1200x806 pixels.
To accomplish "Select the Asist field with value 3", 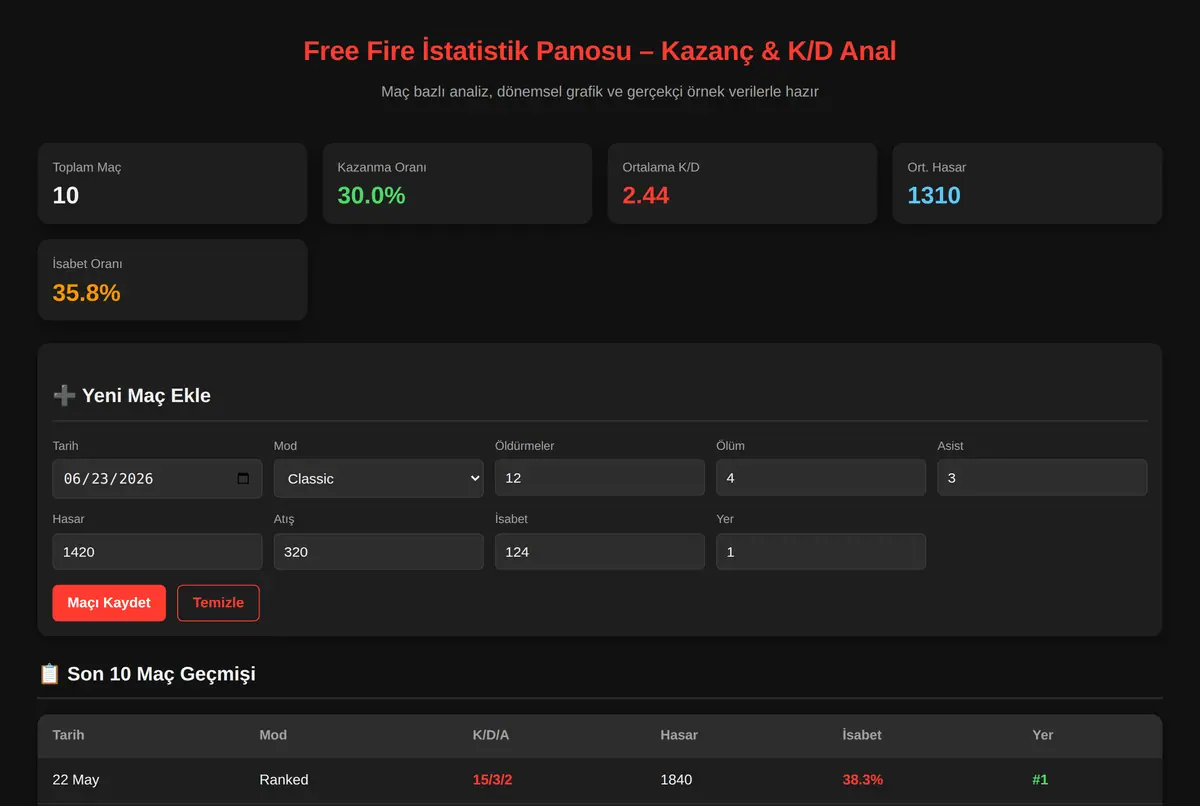I will (1042, 478).
